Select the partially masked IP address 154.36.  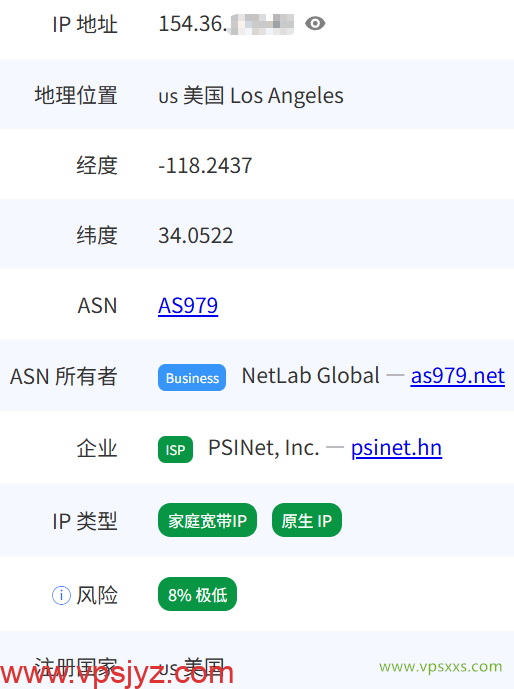pos(226,24)
